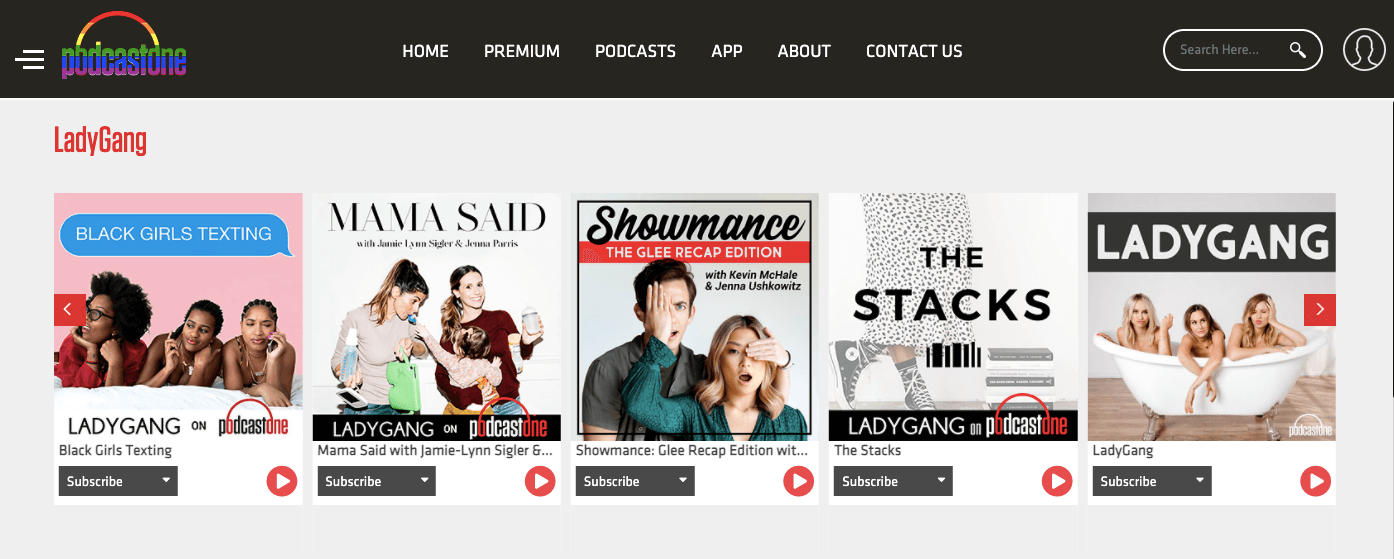Open Subscribe dropdown for The Stacks
Image resolution: width=1394 pixels, height=559 pixels.
point(893,481)
